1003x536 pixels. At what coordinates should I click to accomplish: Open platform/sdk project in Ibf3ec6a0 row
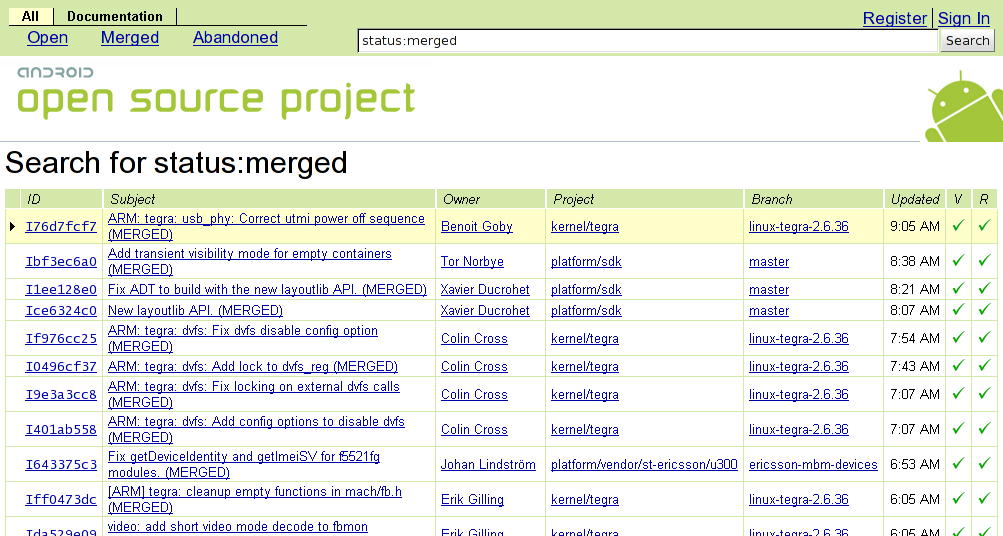586,262
